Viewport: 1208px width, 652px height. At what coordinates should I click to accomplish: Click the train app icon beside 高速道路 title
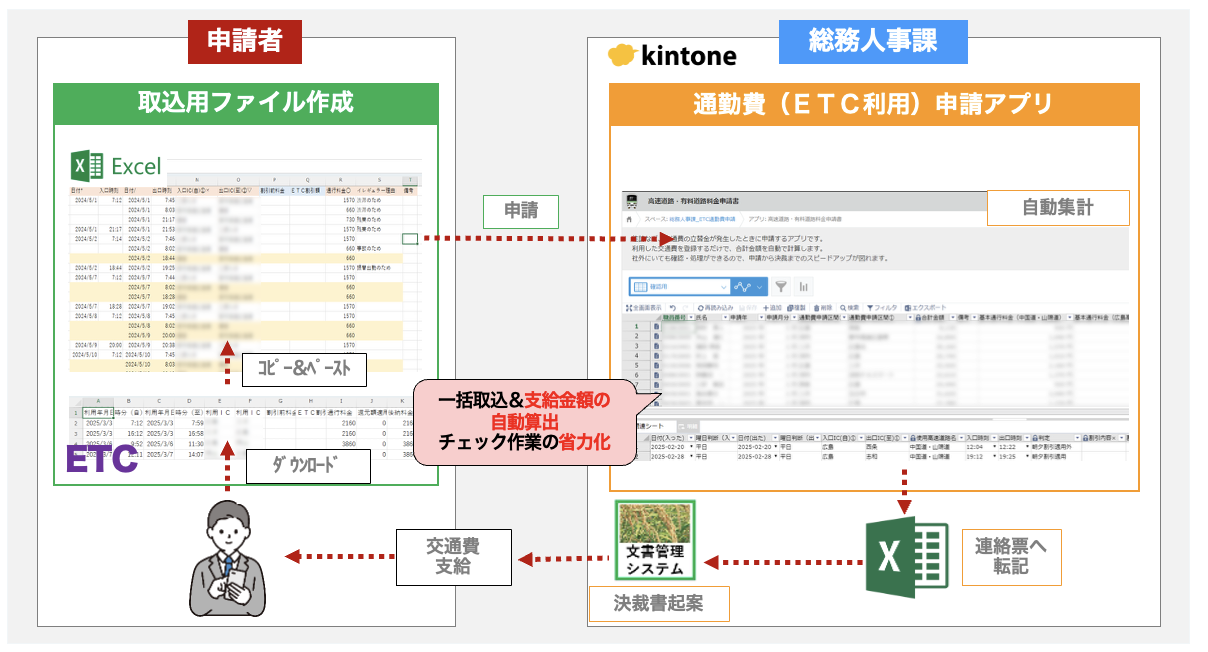(x=630, y=201)
